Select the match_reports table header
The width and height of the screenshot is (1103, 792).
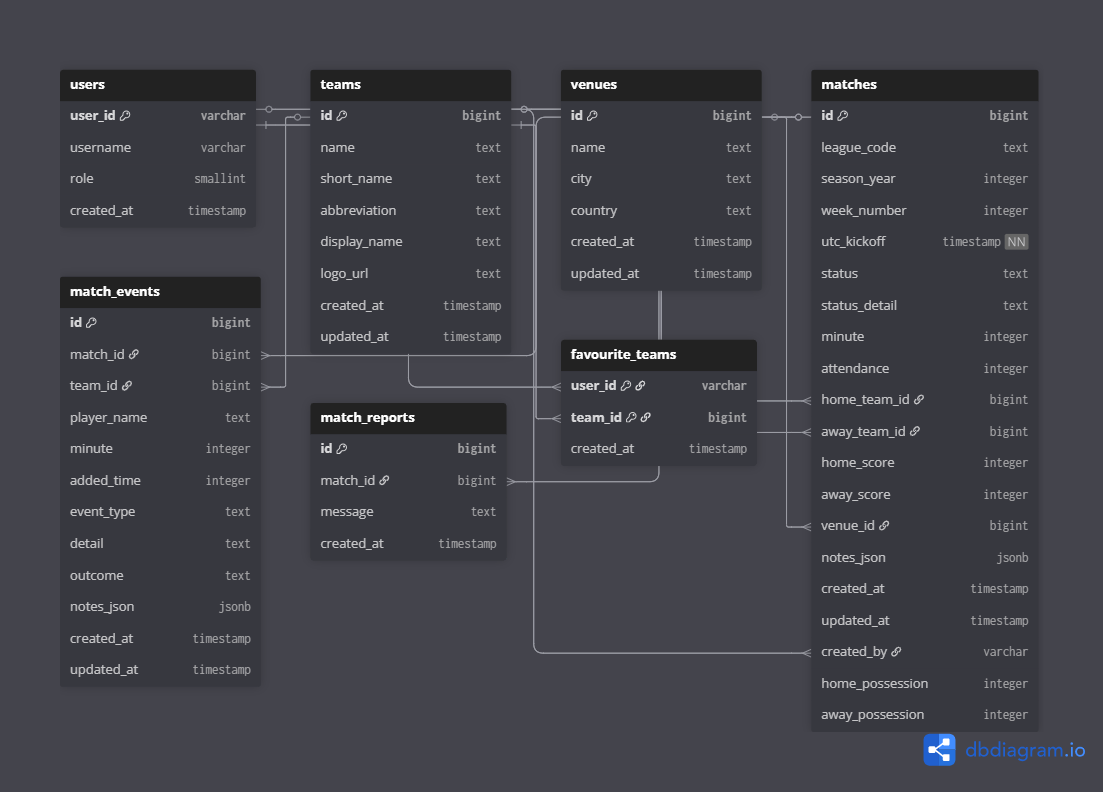click(x=408, y=418)
